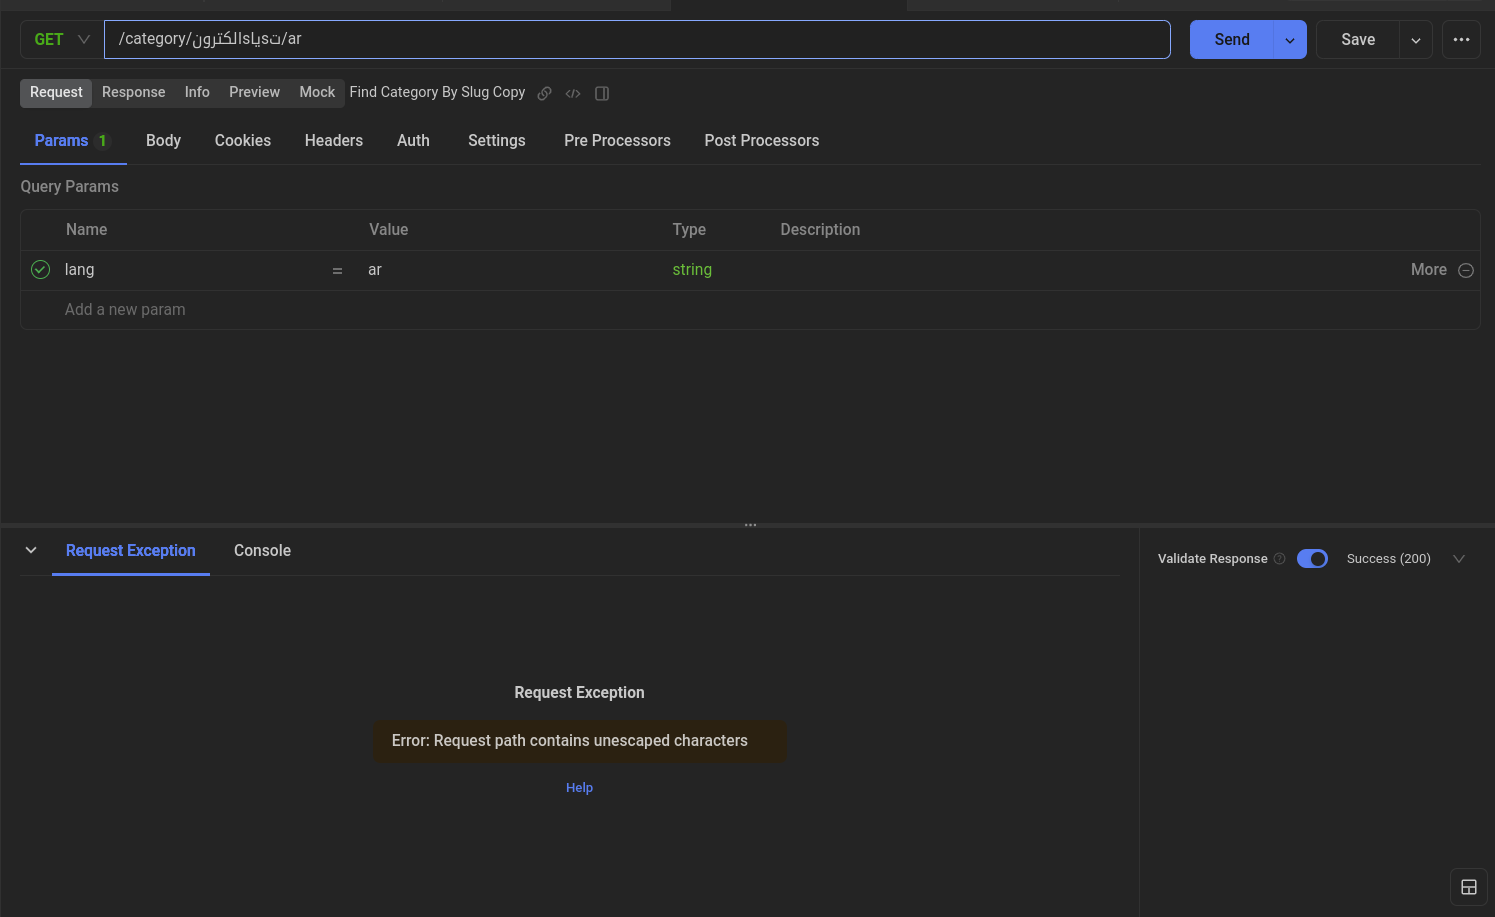Disable the lang parameter checkmark
1495x917 pixels.
tap(41, 270)
